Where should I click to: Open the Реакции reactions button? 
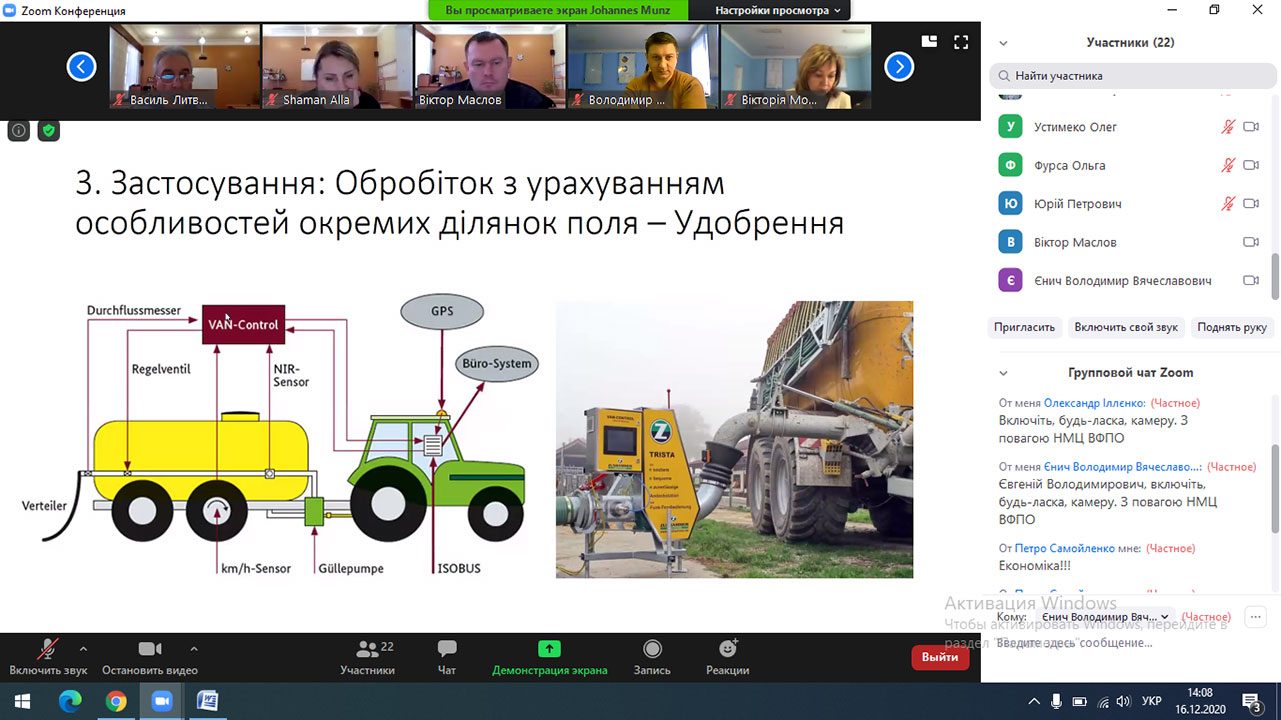click(728, 657)
